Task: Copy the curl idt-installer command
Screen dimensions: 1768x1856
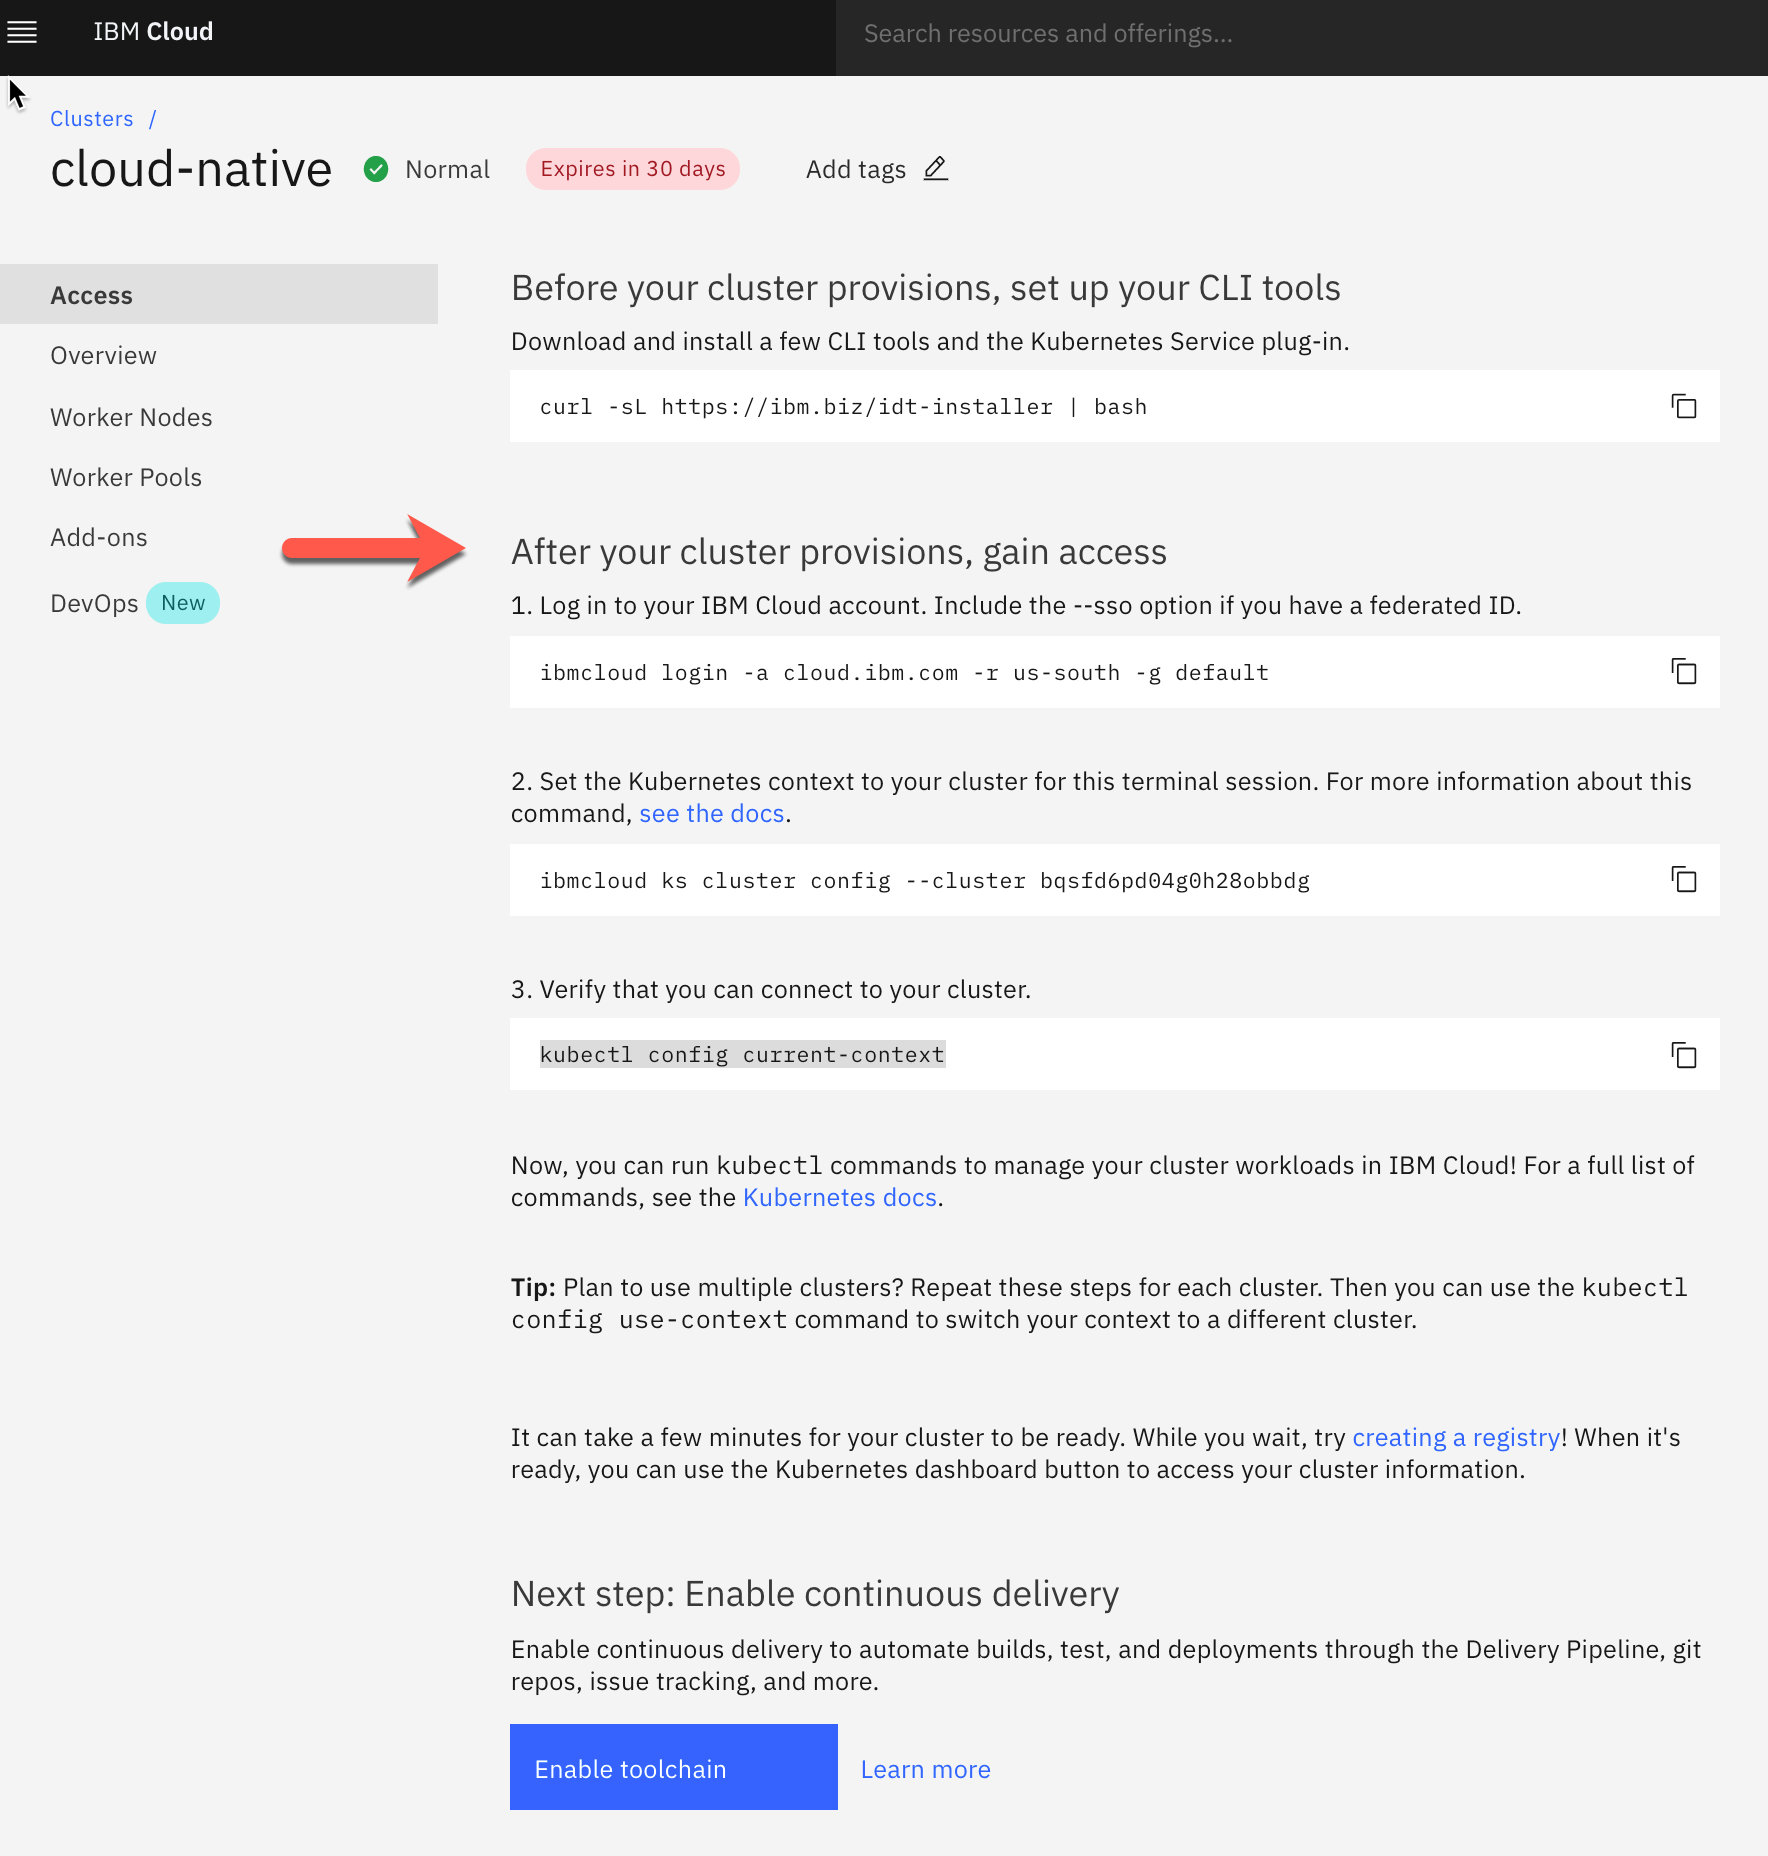Action: 1684,406
